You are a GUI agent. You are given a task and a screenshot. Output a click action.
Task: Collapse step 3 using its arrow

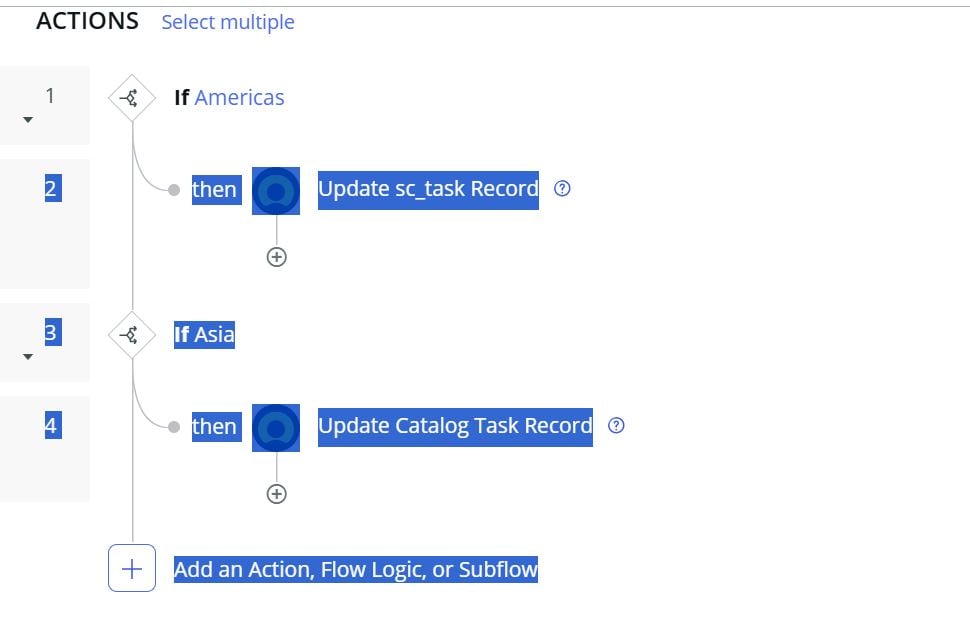pyautogui.click(x=28, y=357)
